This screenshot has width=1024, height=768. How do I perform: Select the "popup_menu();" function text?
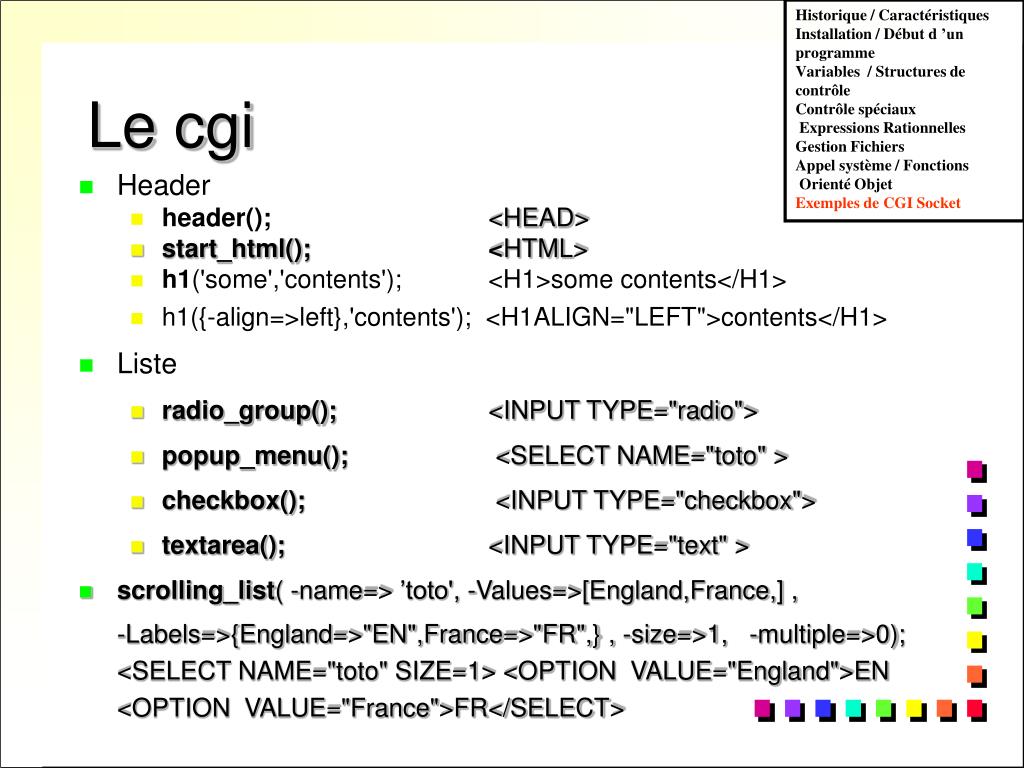[x=255, y=456]
